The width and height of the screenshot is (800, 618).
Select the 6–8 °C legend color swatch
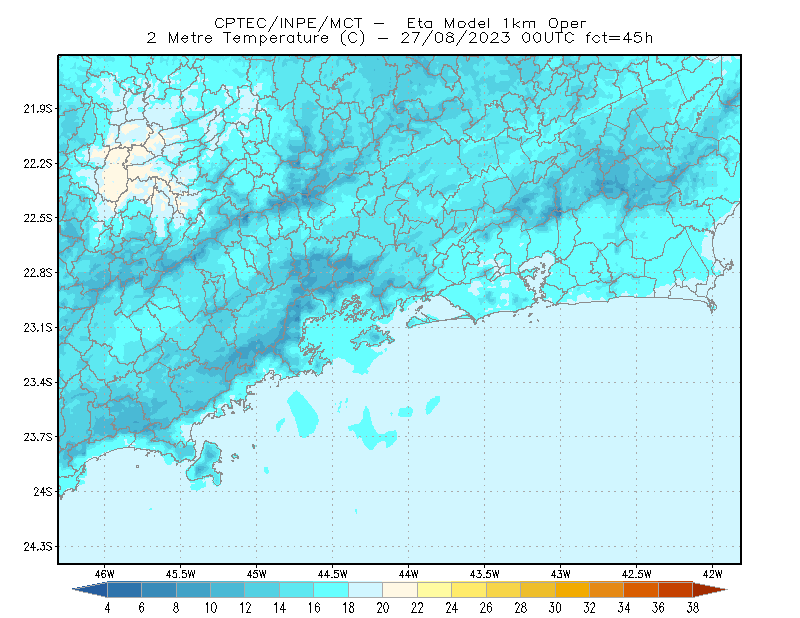[159, 590]
